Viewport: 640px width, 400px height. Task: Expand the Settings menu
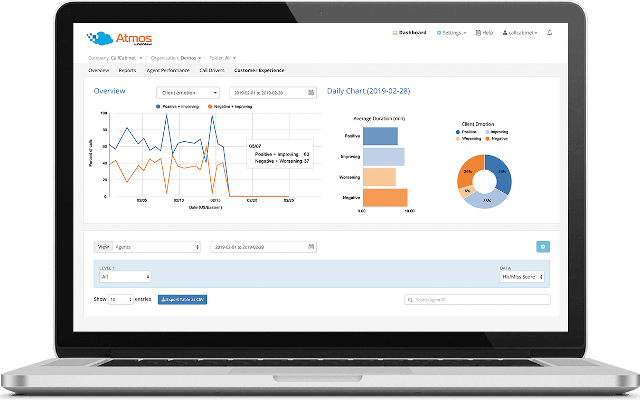point(451,33)
